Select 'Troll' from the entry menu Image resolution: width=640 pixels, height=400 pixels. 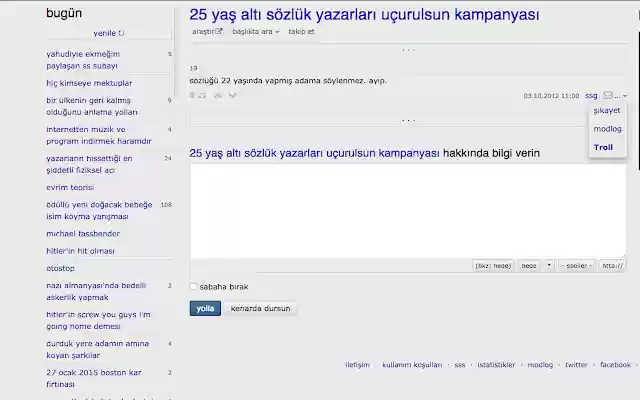603,147
